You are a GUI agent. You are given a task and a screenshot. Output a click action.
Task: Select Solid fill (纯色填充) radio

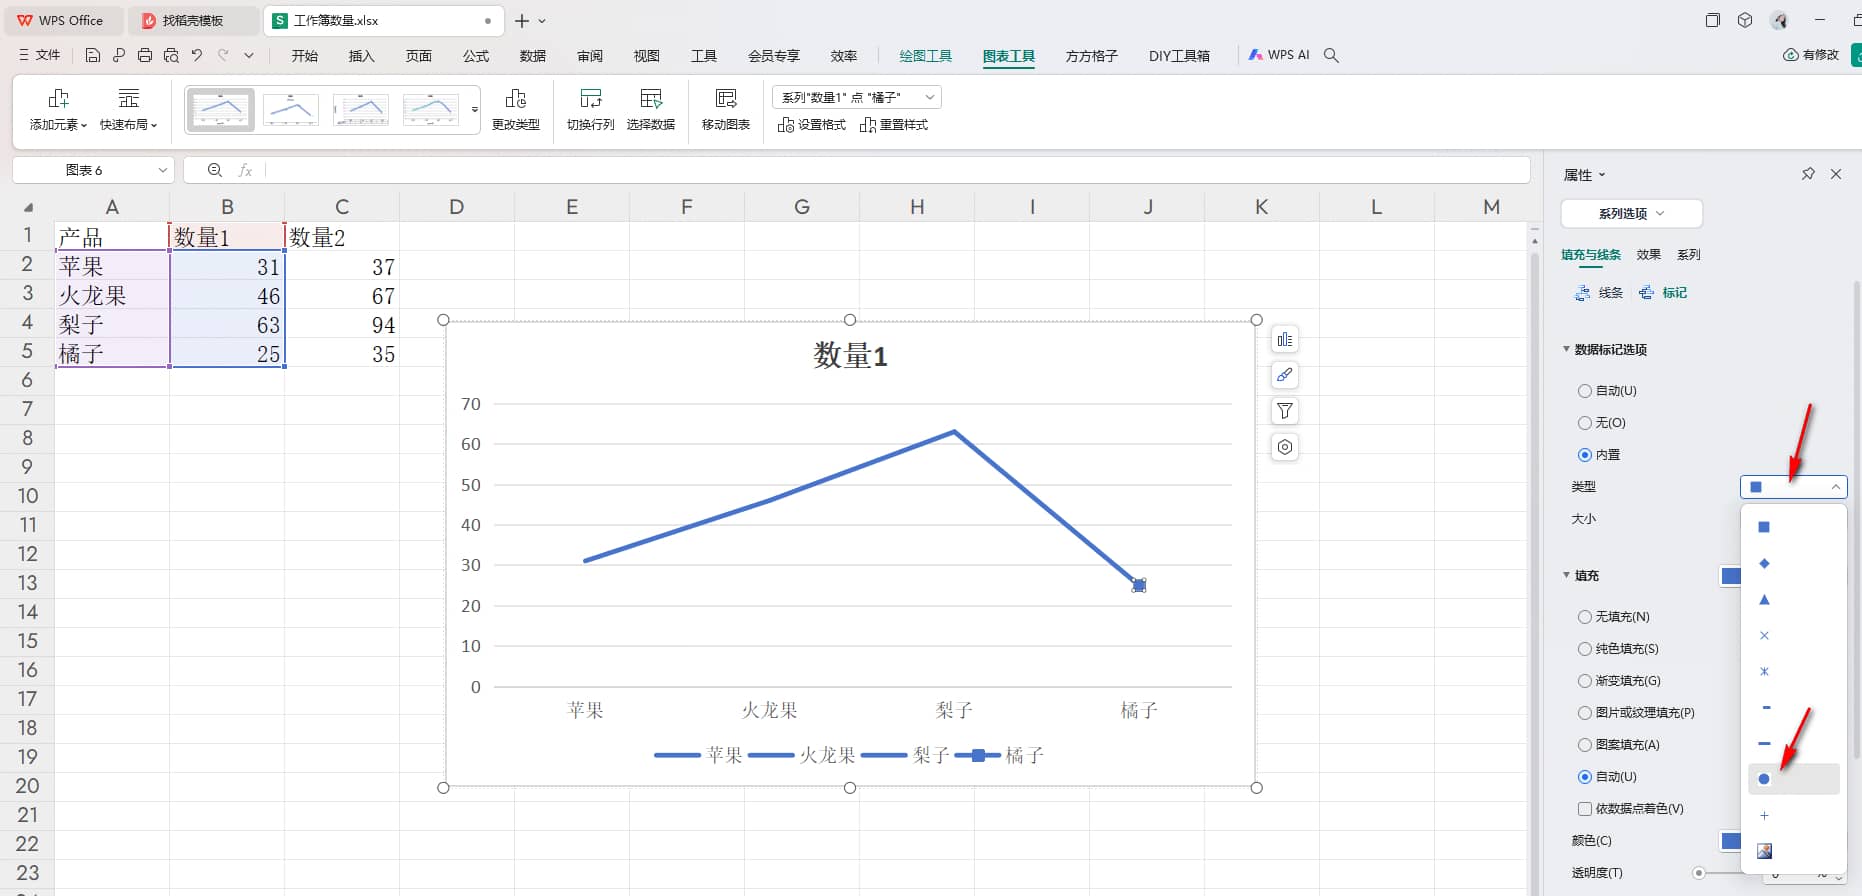1585,649
